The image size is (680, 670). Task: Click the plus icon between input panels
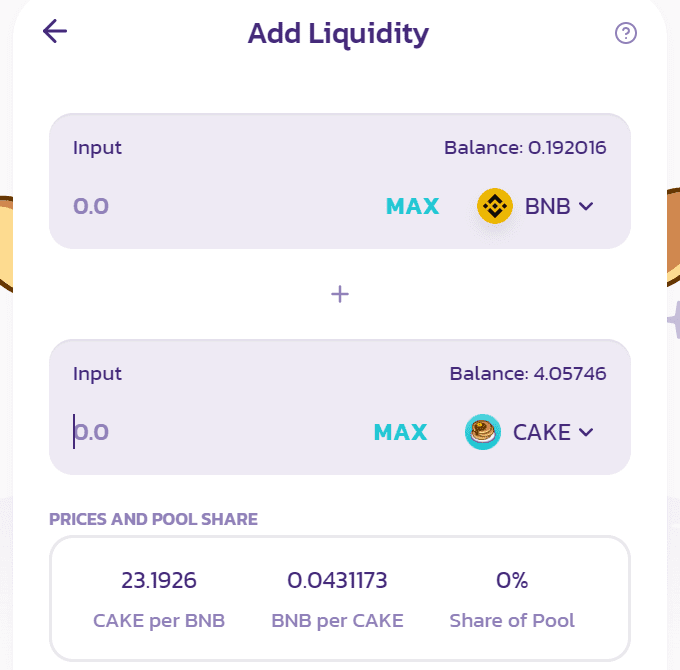pyautogui.click(x=340, y=294)
